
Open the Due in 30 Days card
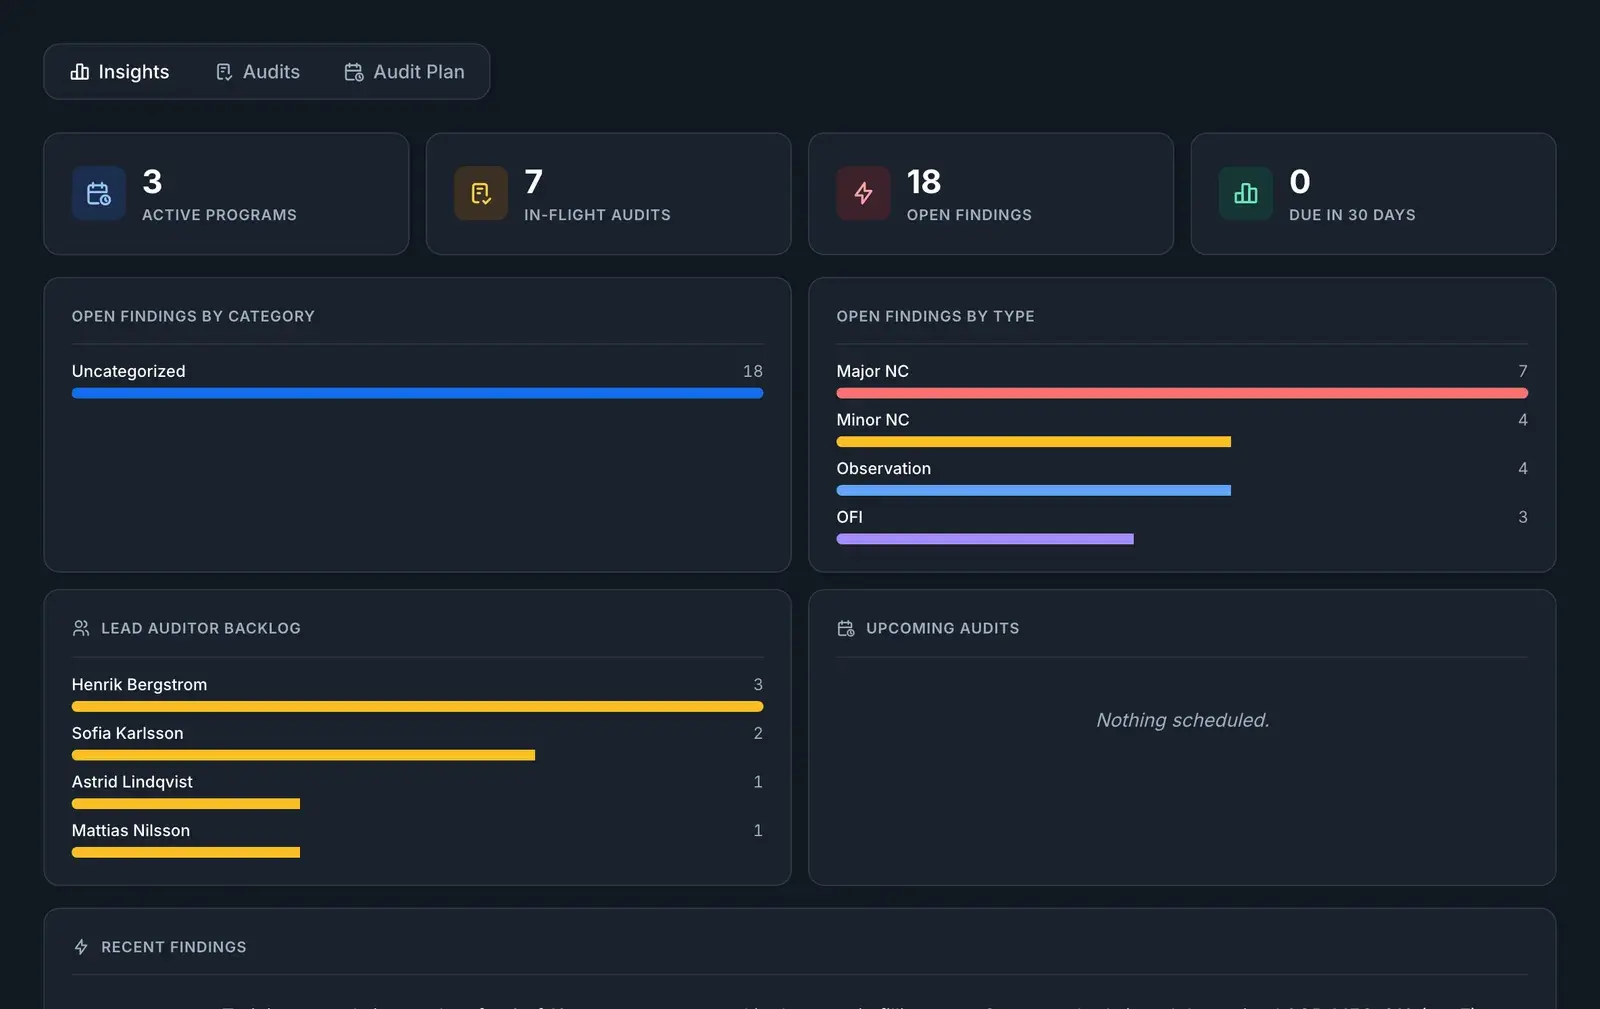1373,194
